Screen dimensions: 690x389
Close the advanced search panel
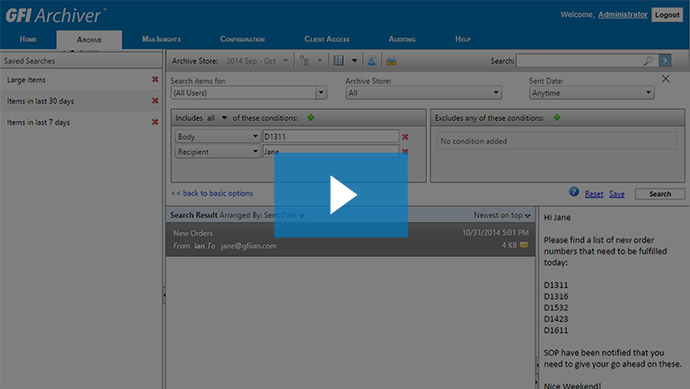[665, 79]
